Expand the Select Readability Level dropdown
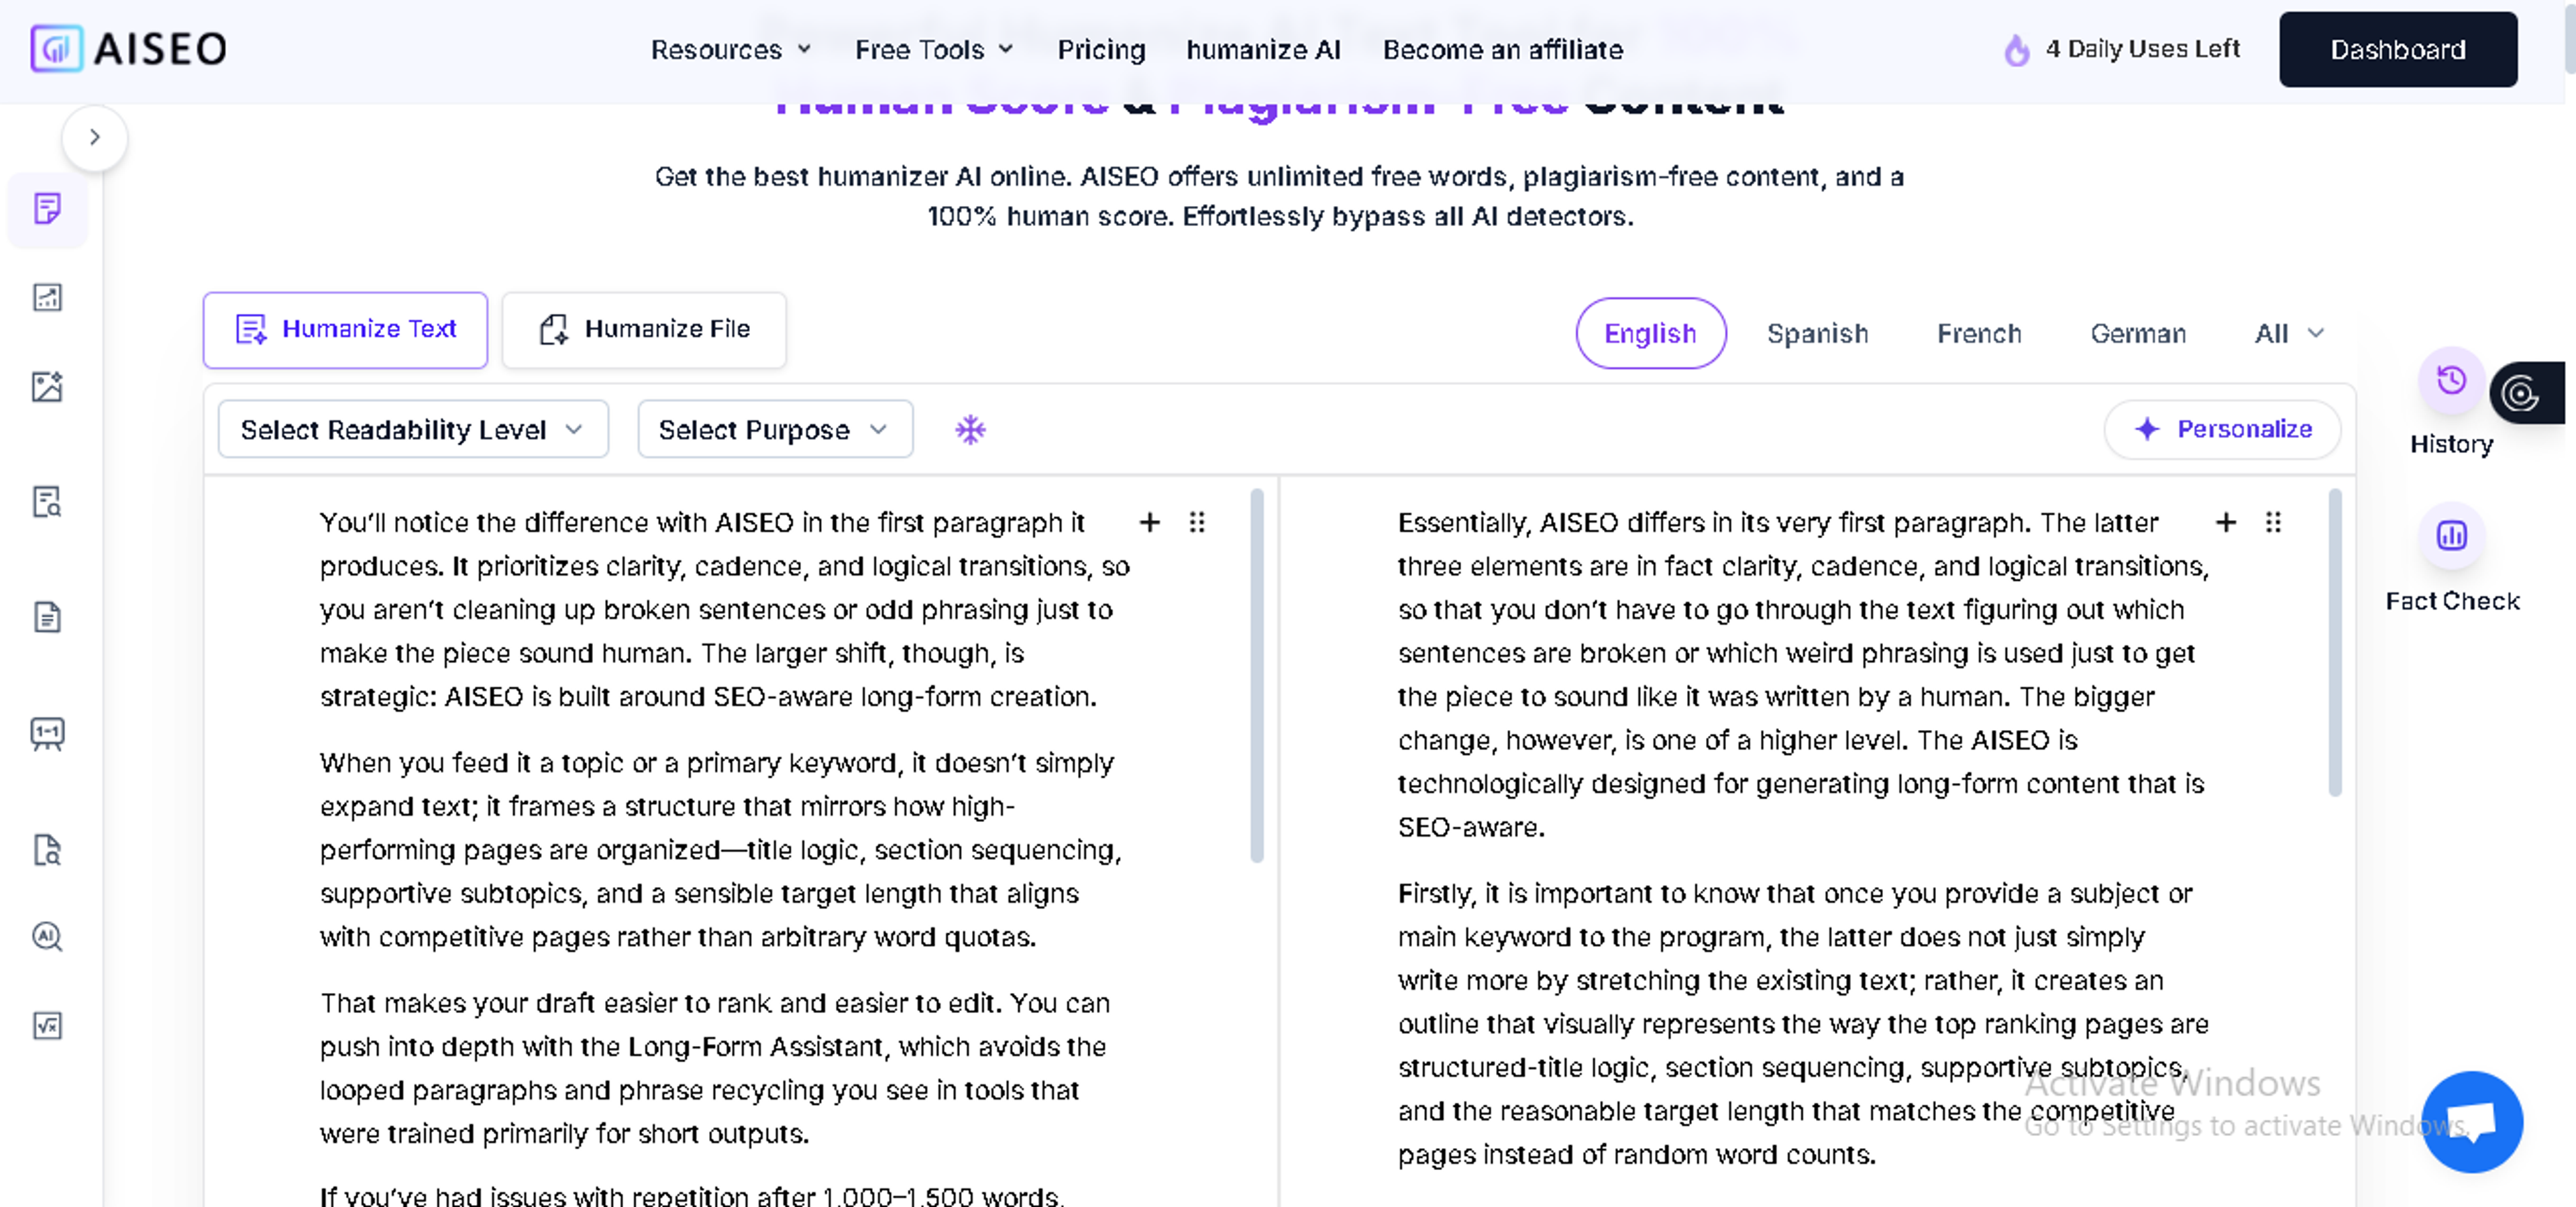 point(413,429)
